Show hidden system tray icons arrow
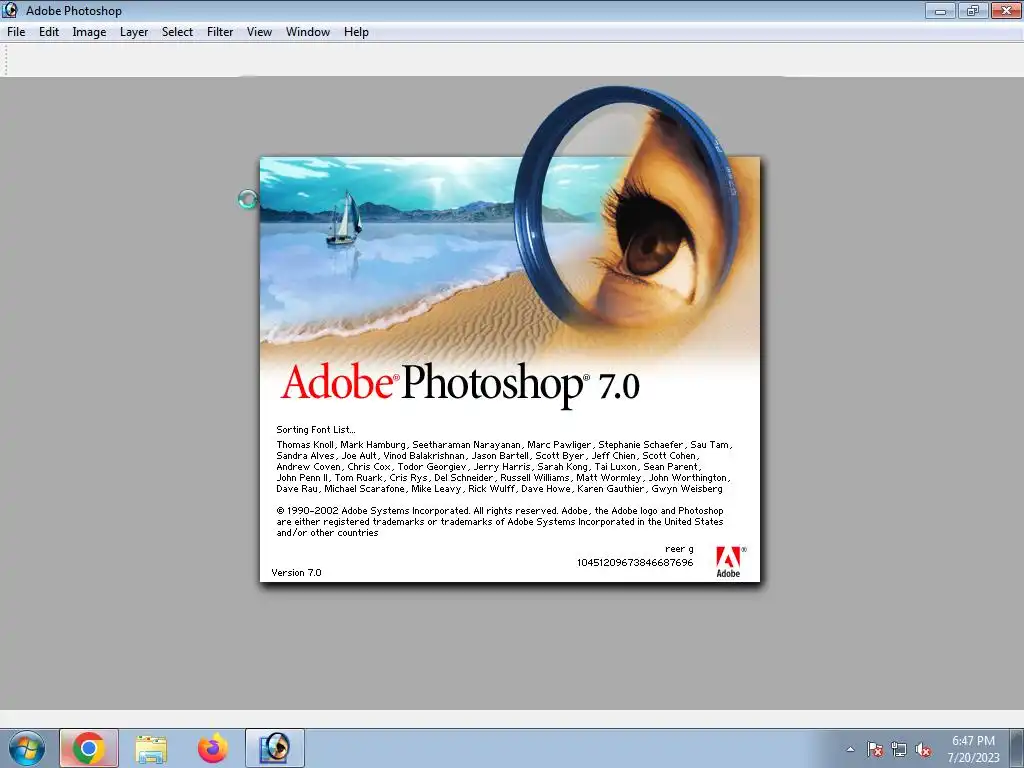Viewport: 1024px width, 768px height. tap(850, 749)
